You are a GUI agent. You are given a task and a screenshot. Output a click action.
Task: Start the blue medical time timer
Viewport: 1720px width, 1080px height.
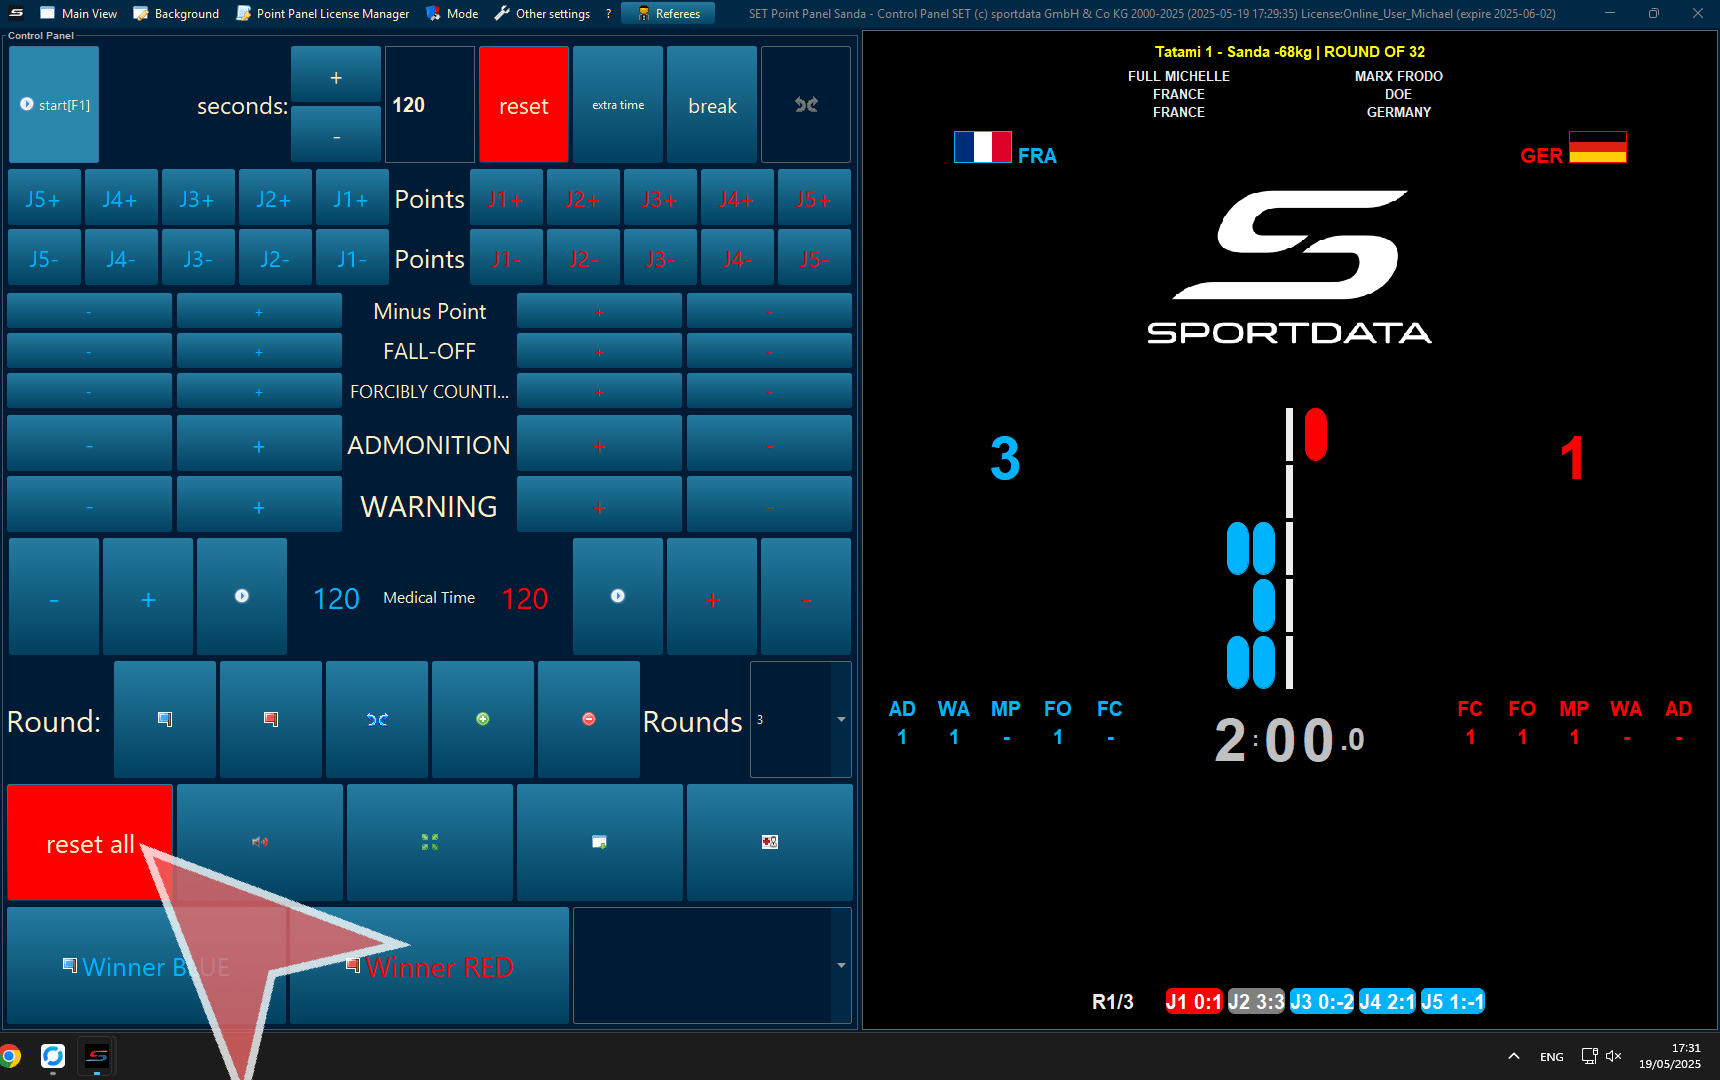242,596
